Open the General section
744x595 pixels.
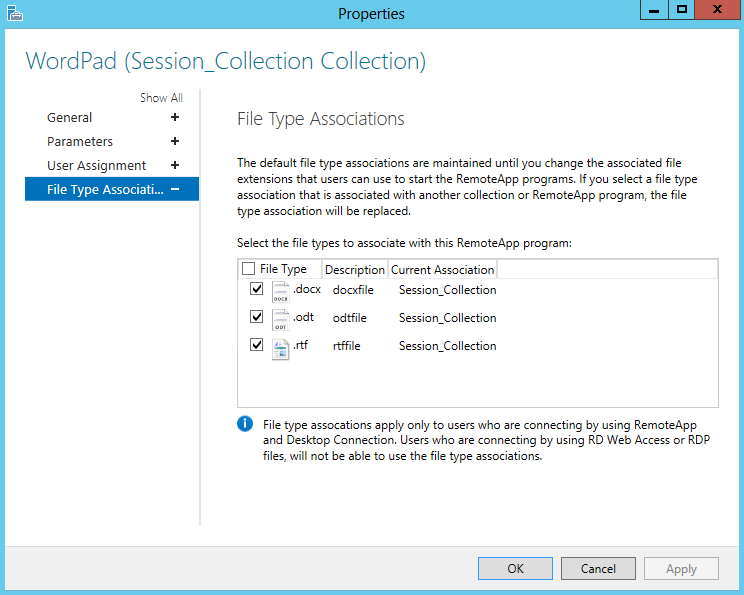[x=69, y=117]
